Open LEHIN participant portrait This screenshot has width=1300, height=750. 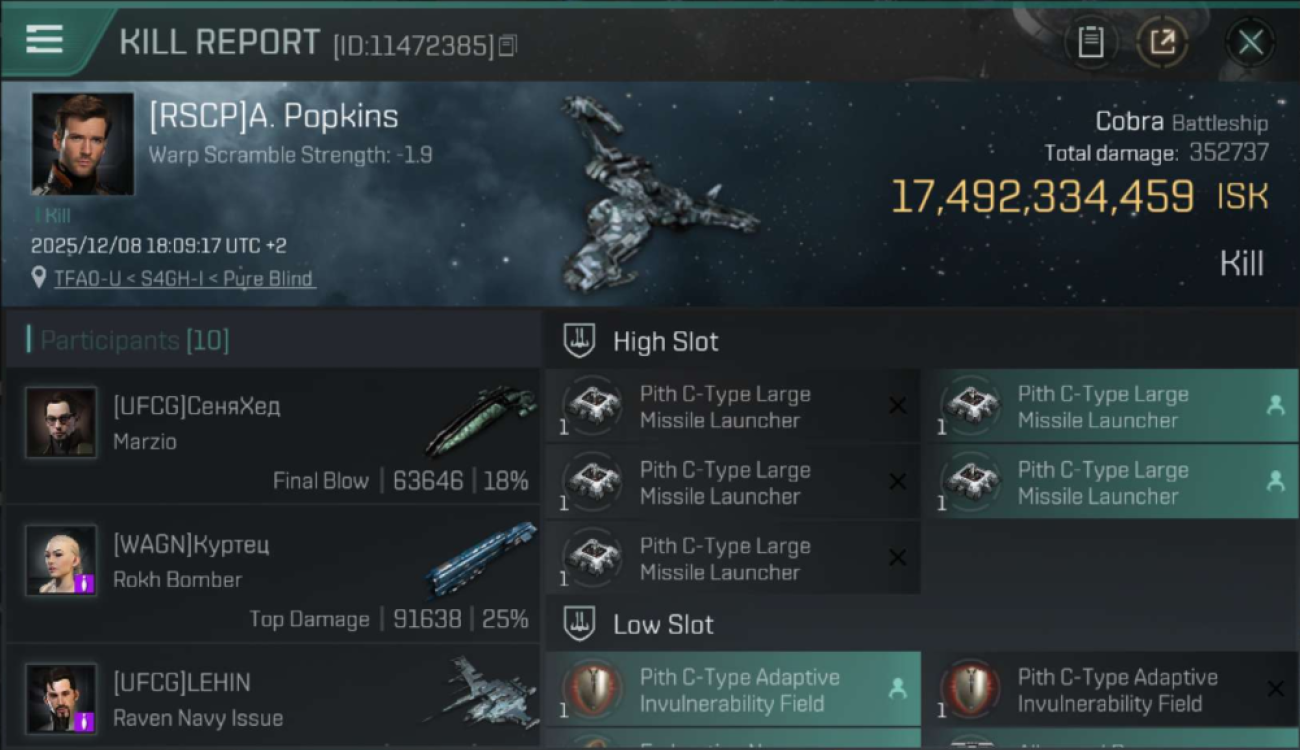(x=61, y=698)
